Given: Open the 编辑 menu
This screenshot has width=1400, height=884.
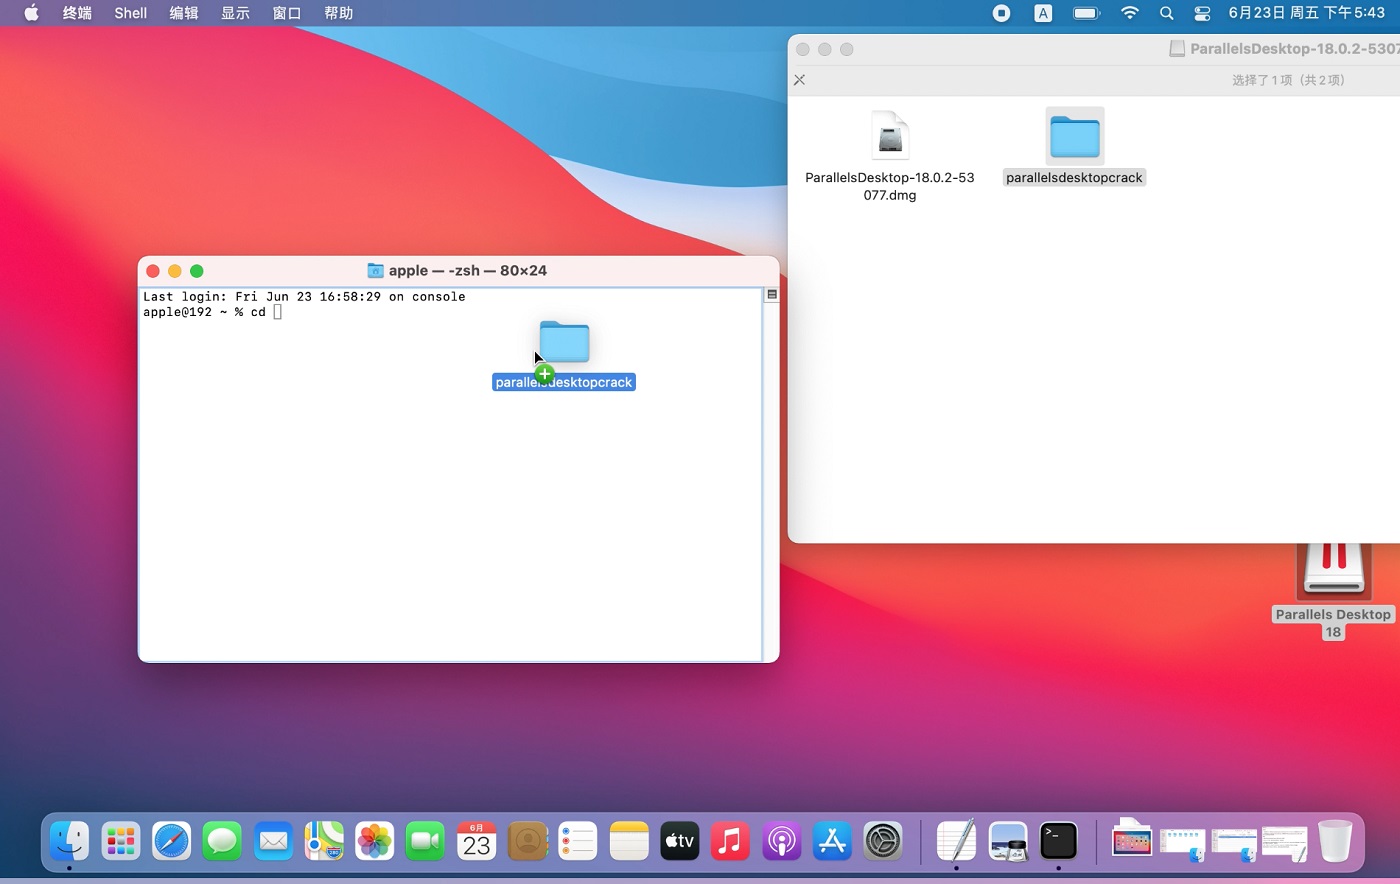Looking at the screenshot, I should [184, 13].
